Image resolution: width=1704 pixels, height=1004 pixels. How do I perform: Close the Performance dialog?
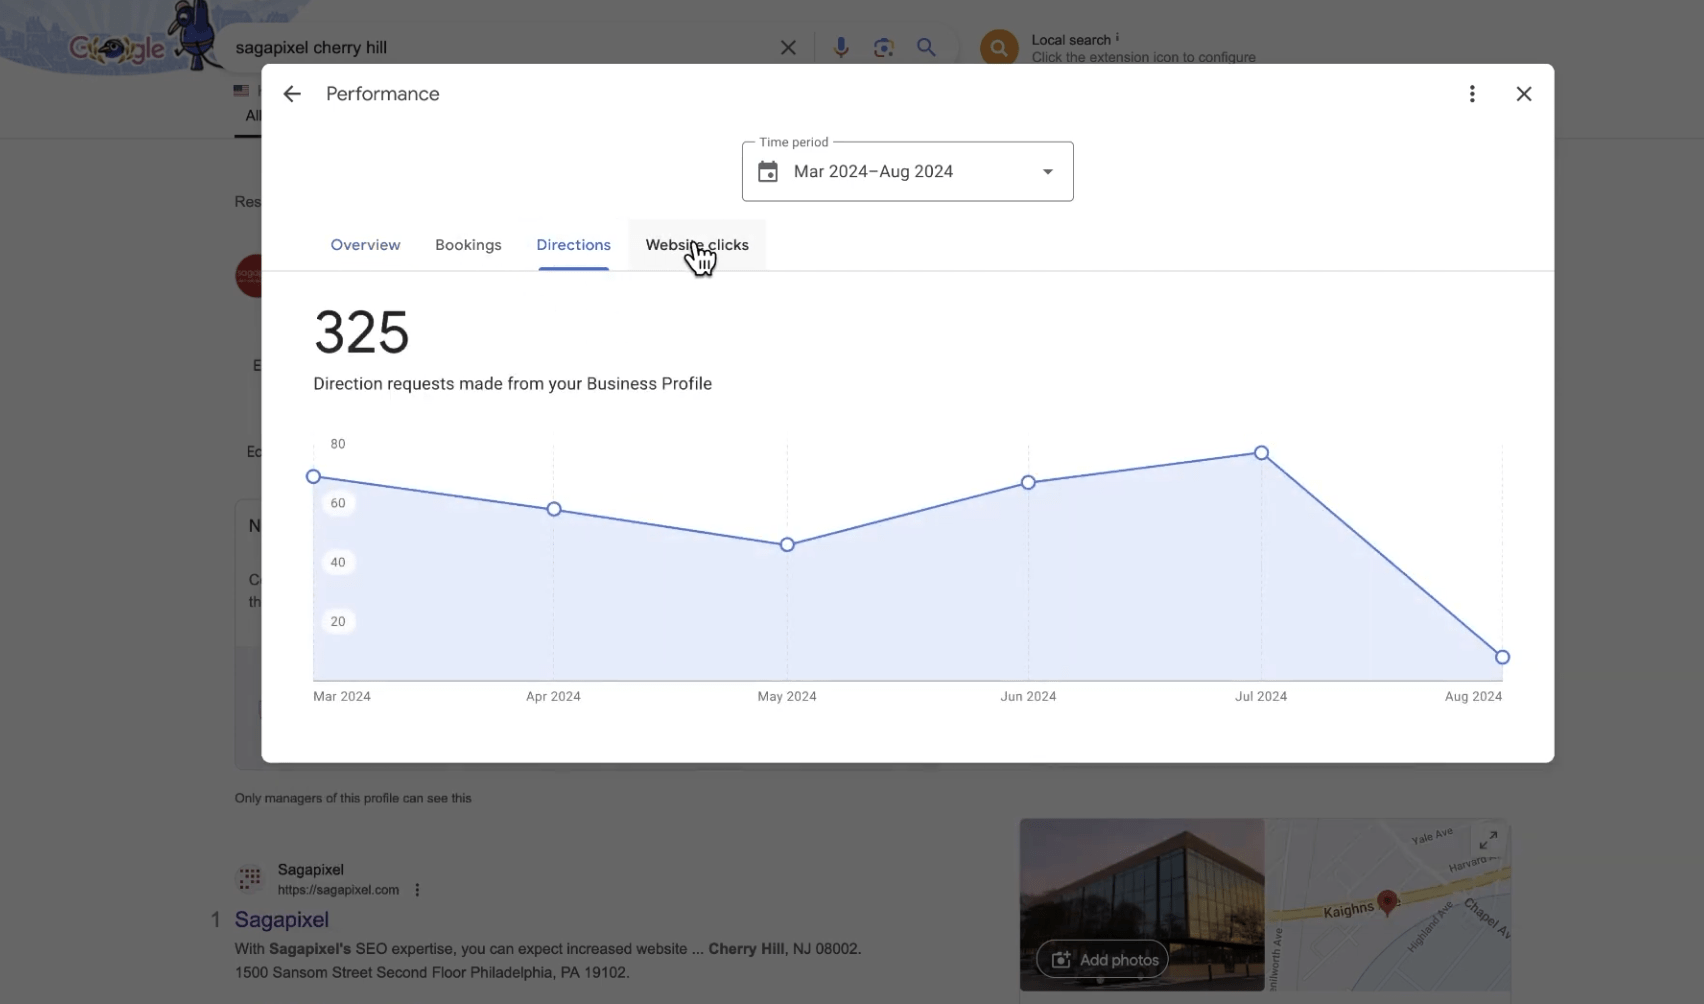click(x=1523, y=94)
